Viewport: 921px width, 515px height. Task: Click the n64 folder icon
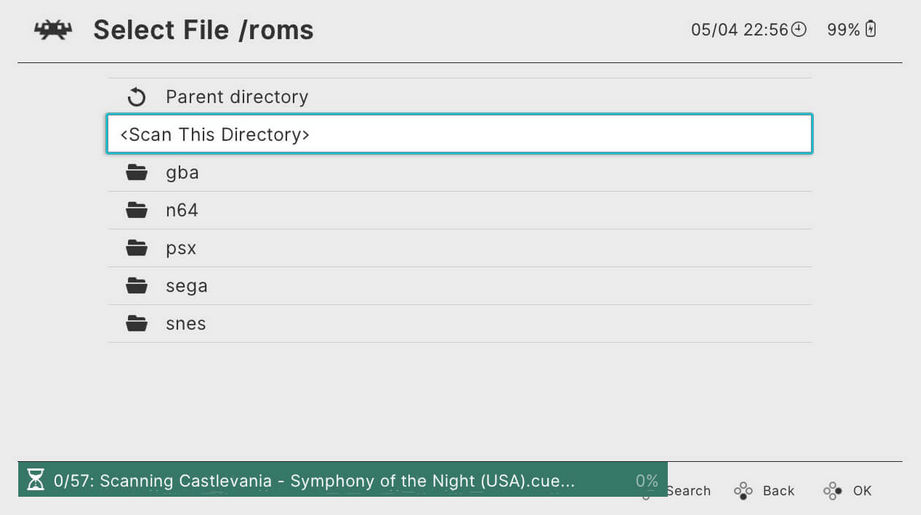click(136, 210)
